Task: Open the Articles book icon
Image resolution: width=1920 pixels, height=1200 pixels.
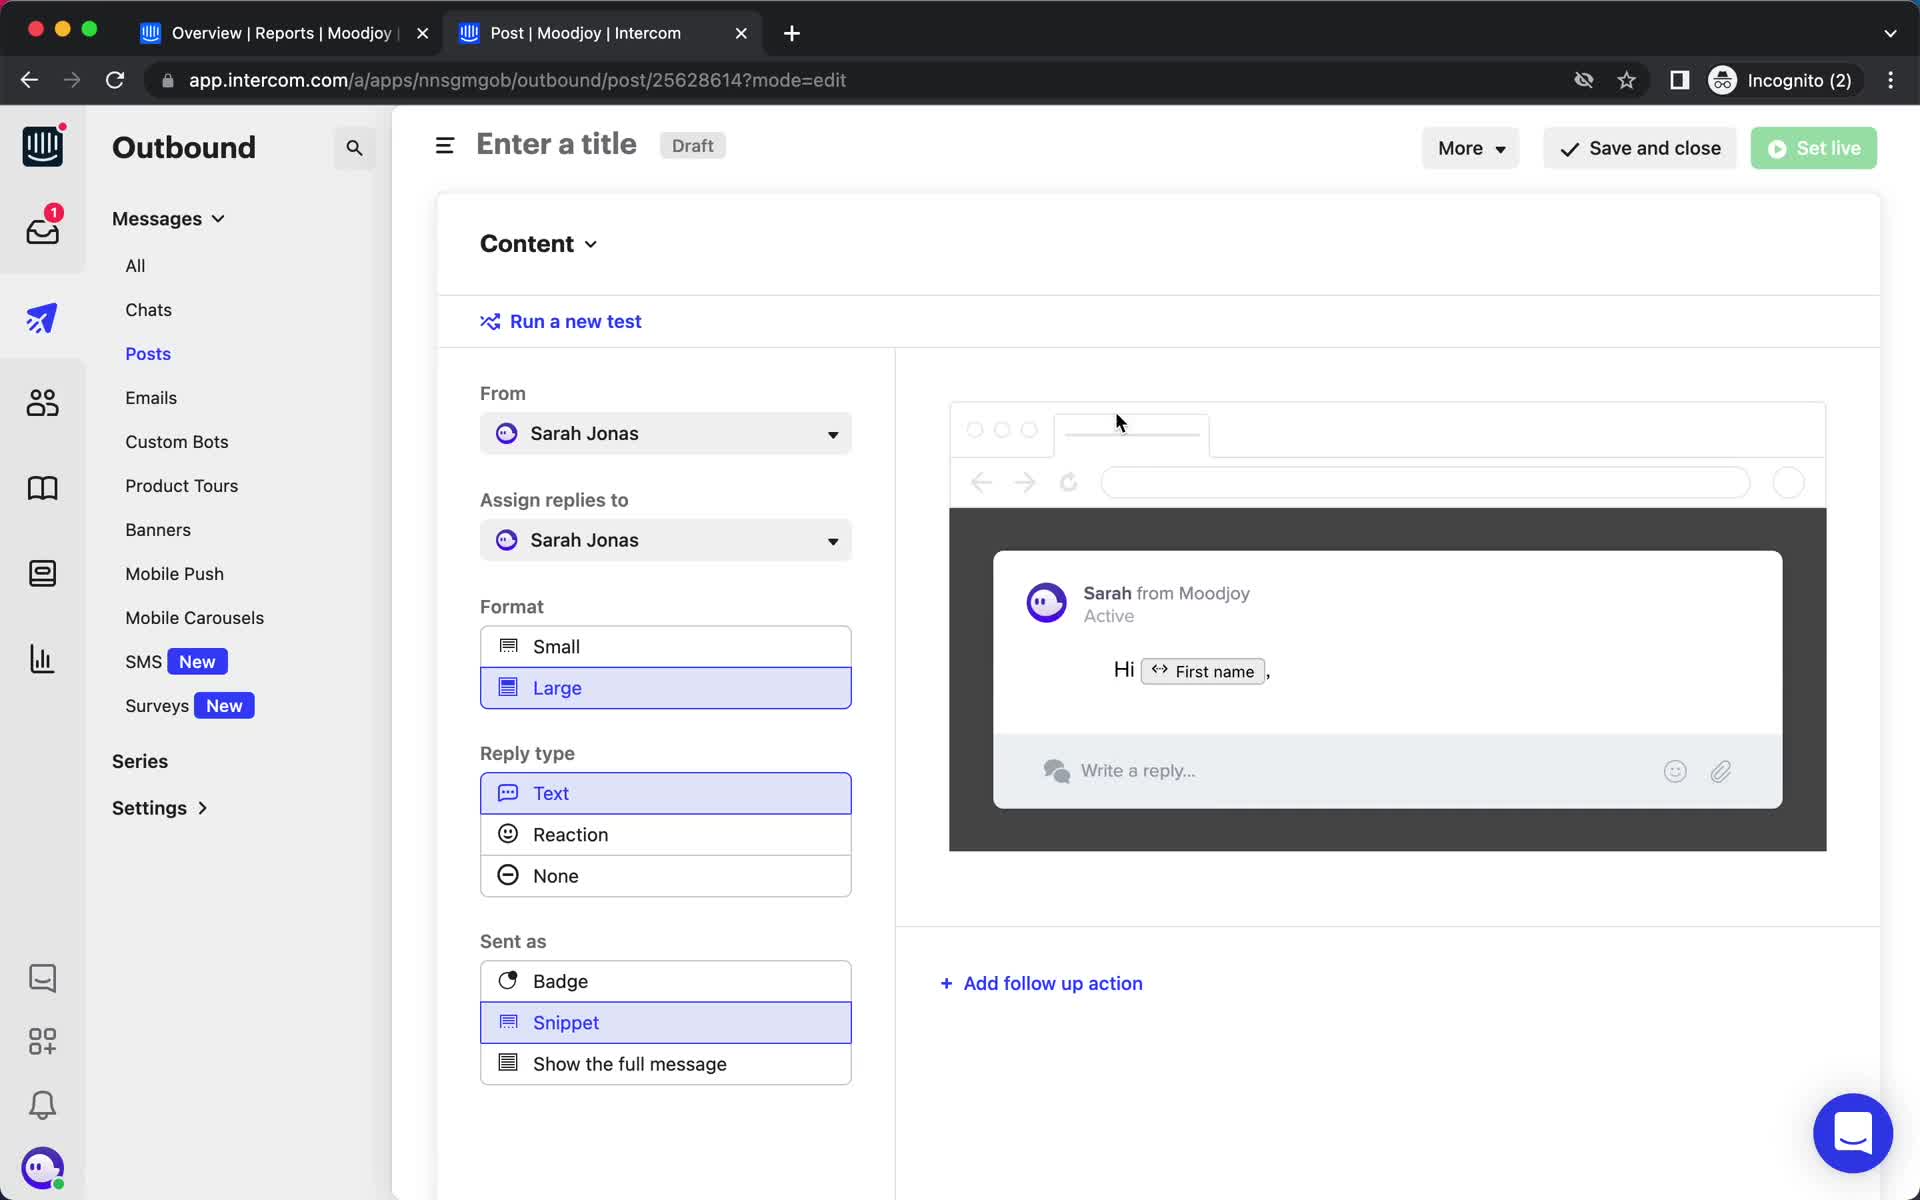Action: pos(42,488)
